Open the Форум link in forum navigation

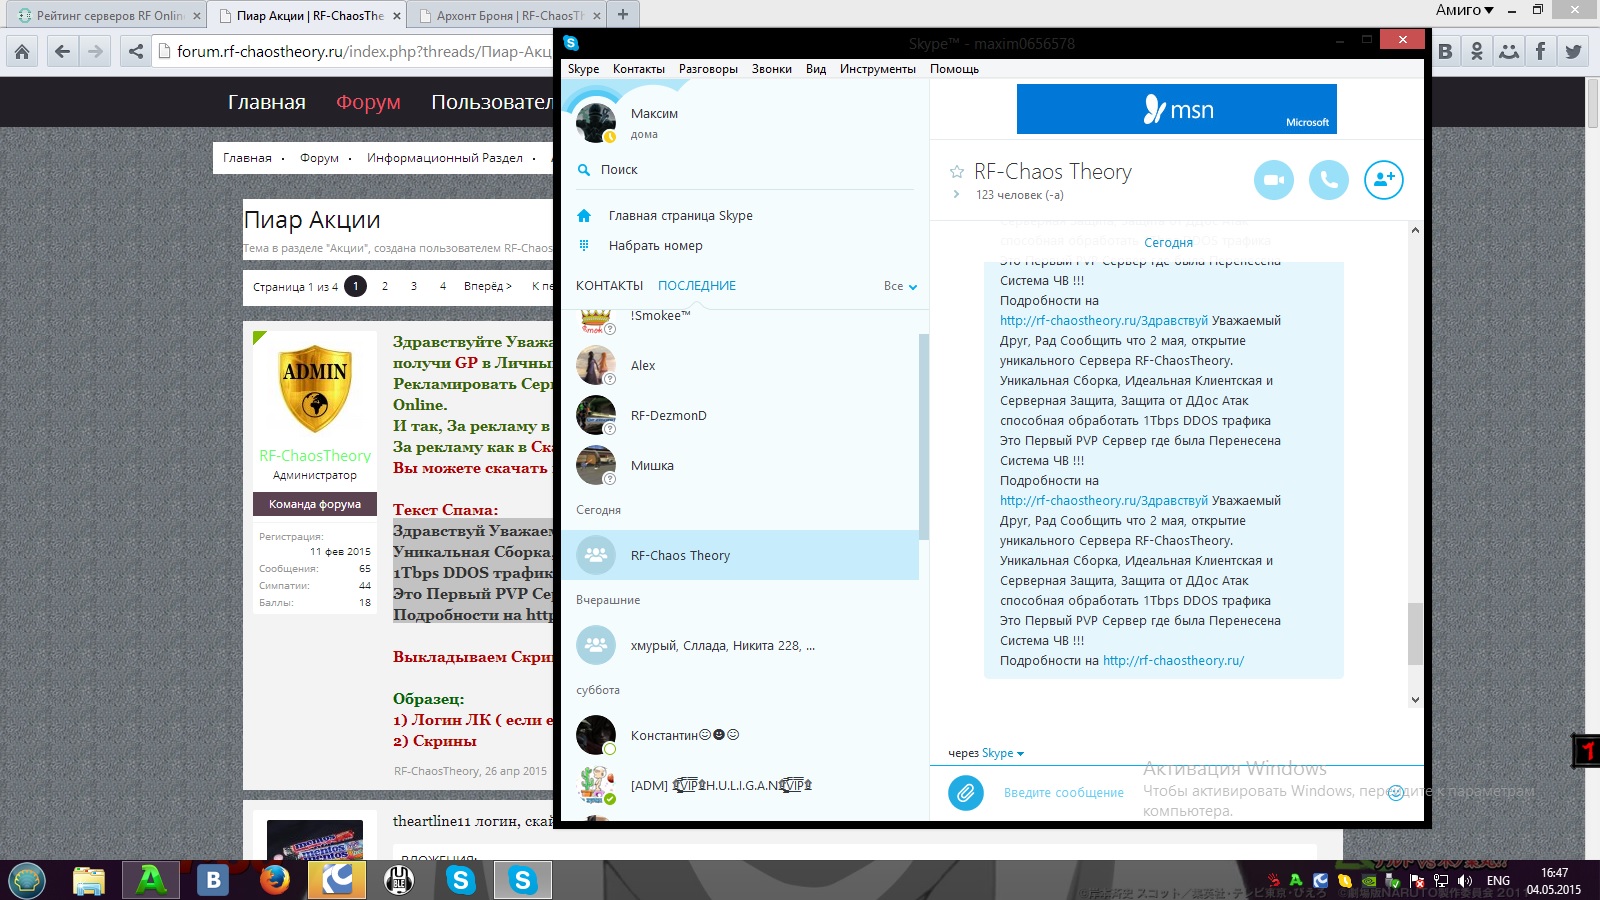[368, 102]
